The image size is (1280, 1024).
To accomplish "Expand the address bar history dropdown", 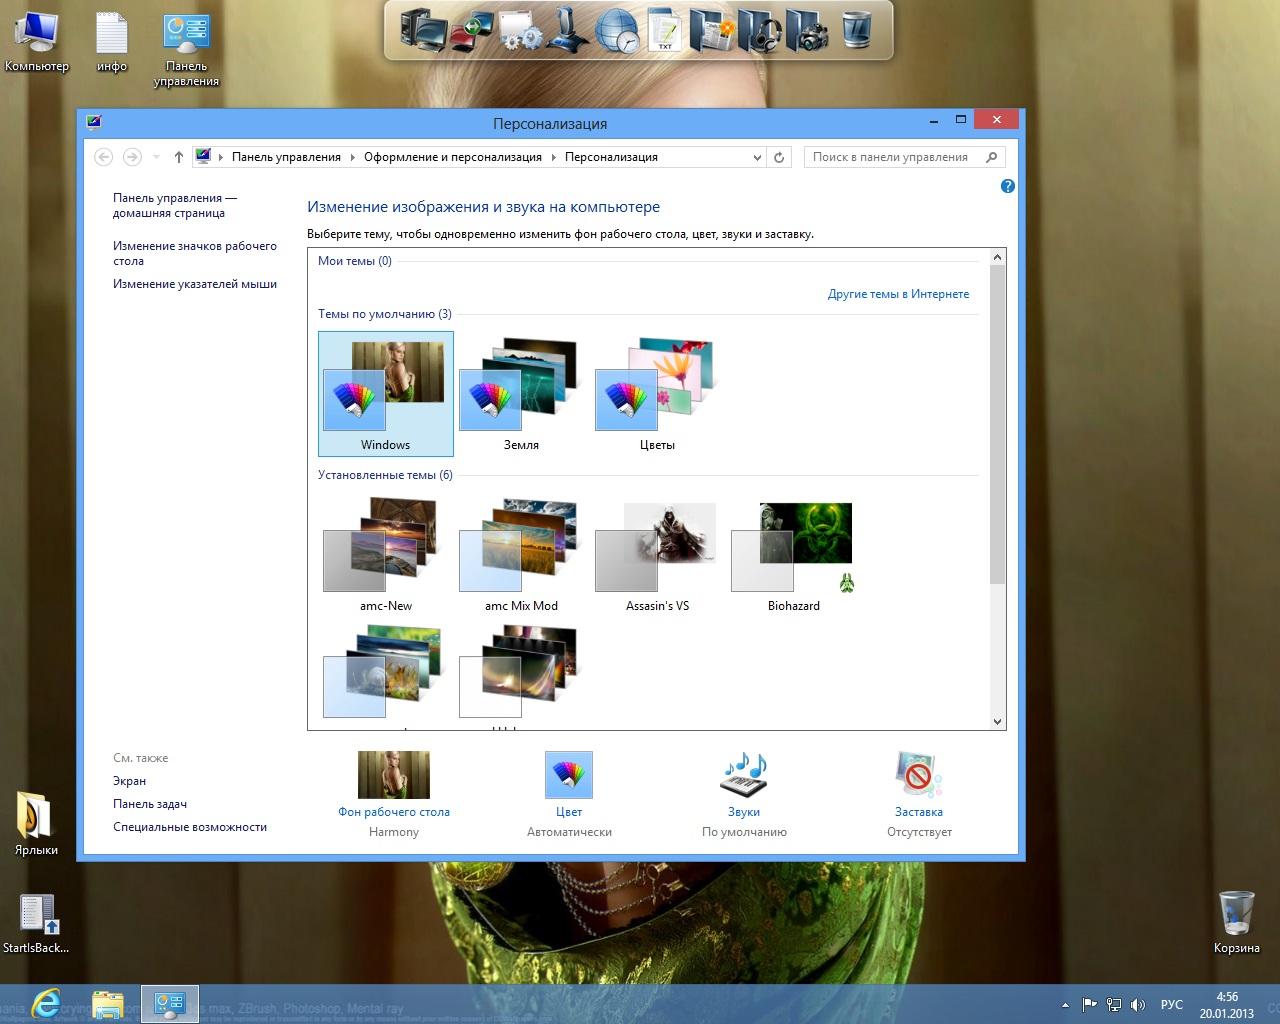I will pos(757,157).
